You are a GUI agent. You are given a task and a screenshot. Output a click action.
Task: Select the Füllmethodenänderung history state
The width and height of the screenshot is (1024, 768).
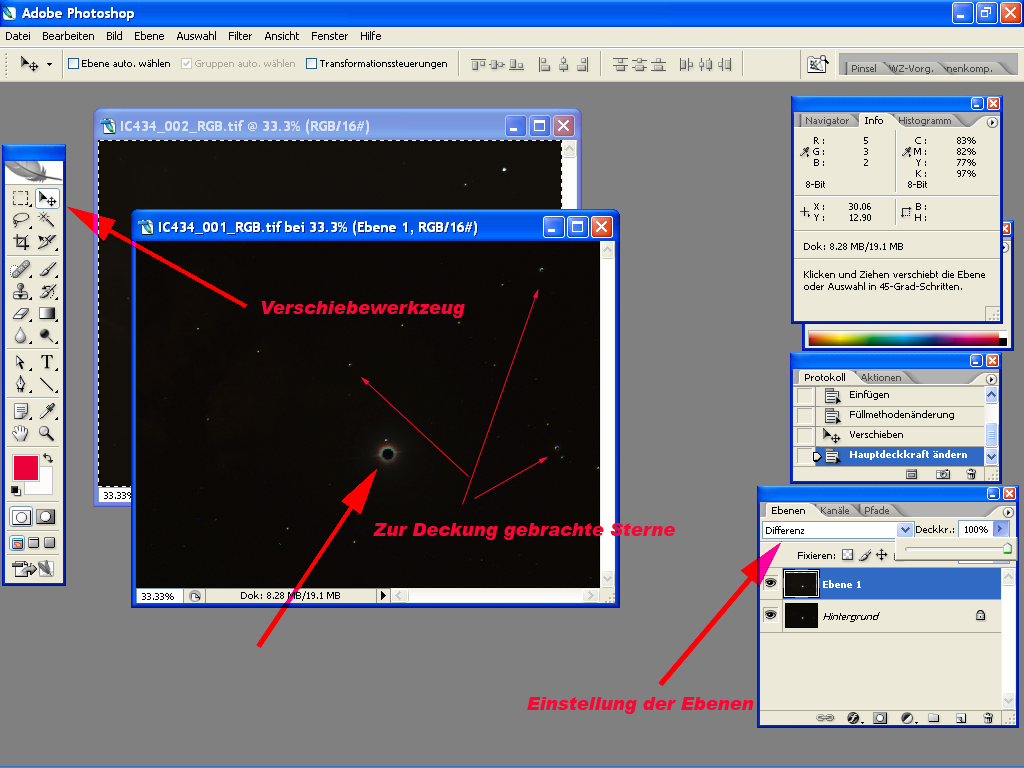click(901, 415)
